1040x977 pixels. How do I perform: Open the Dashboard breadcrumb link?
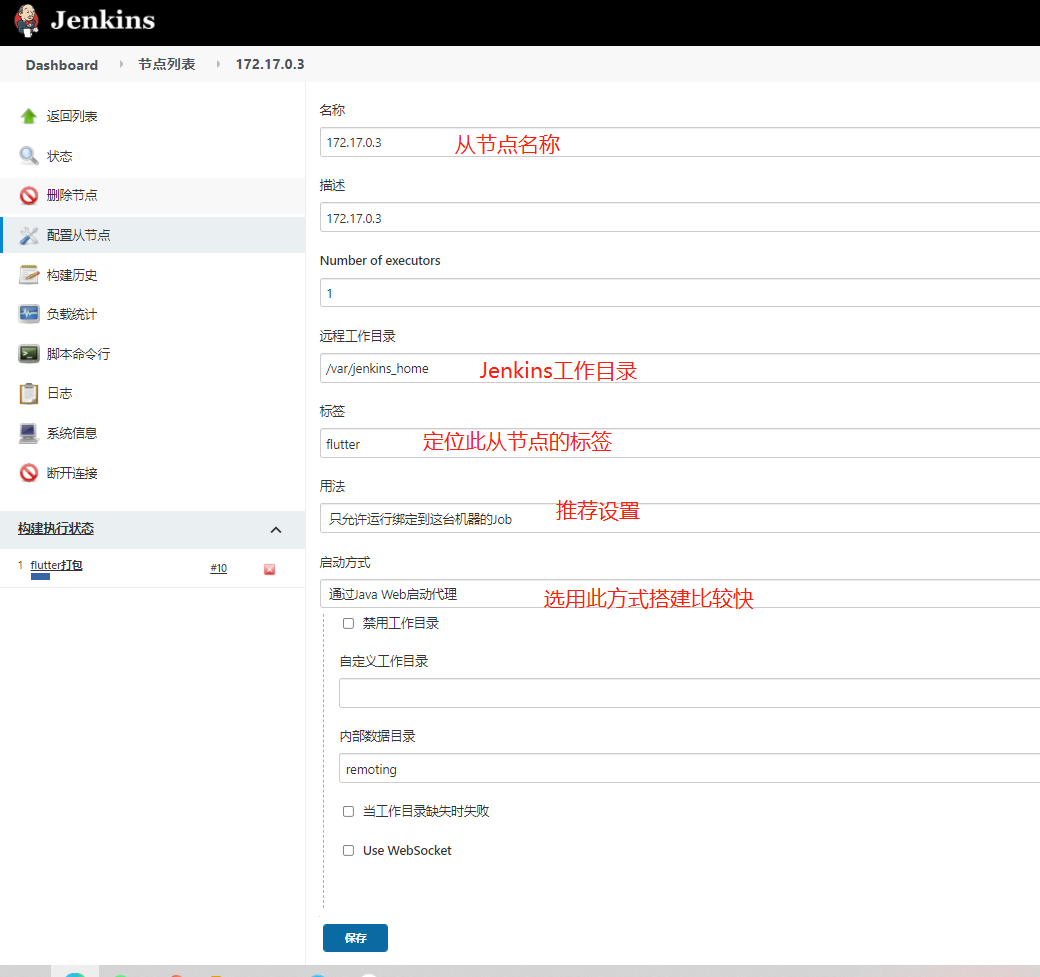62,65
